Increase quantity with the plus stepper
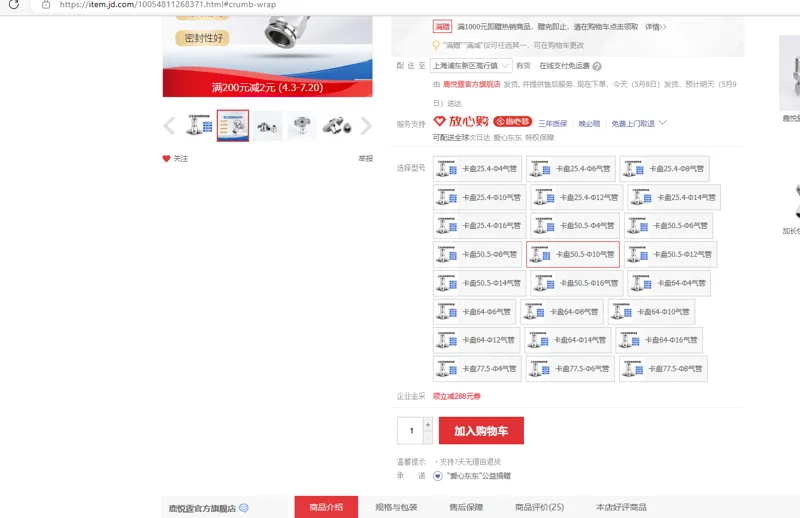 (428, 424)
